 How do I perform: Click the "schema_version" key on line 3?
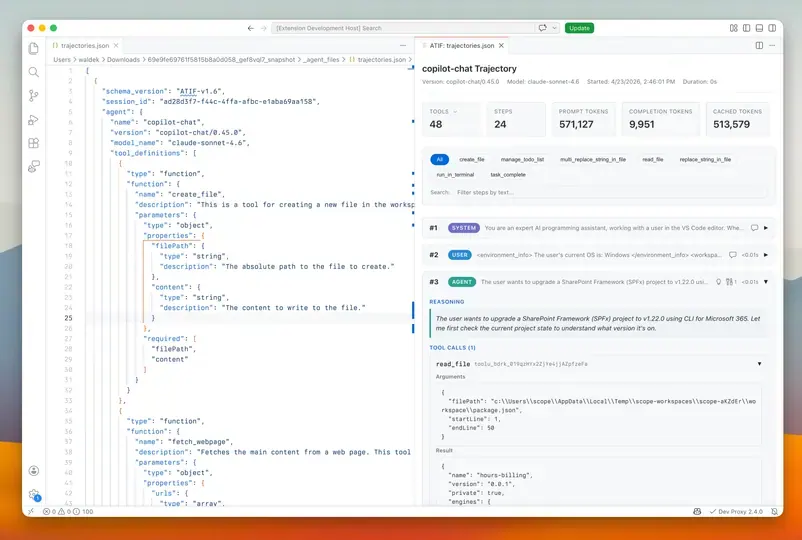tap(136, 91)
